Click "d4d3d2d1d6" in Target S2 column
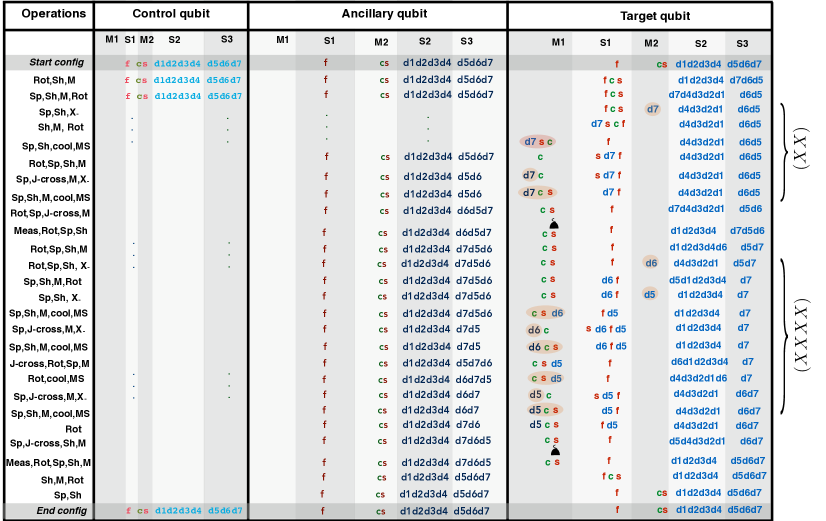 click(x=698, y=378)
